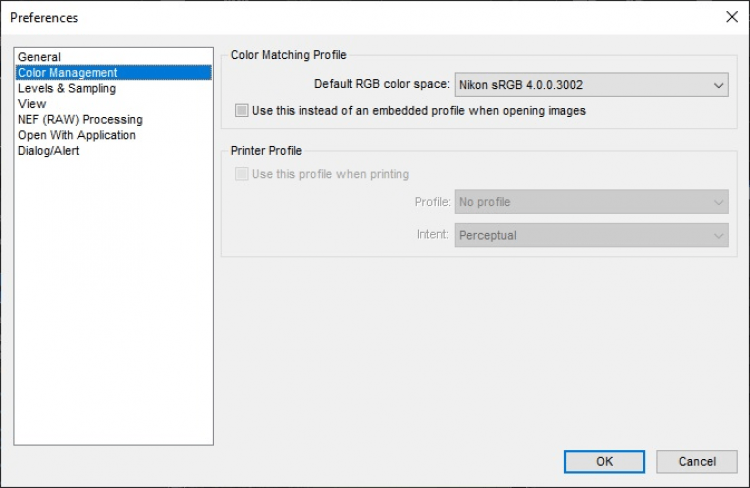This screenshot has height=488, width=750.
Task: Select General in the preferences list
Action: pos(39,57)
